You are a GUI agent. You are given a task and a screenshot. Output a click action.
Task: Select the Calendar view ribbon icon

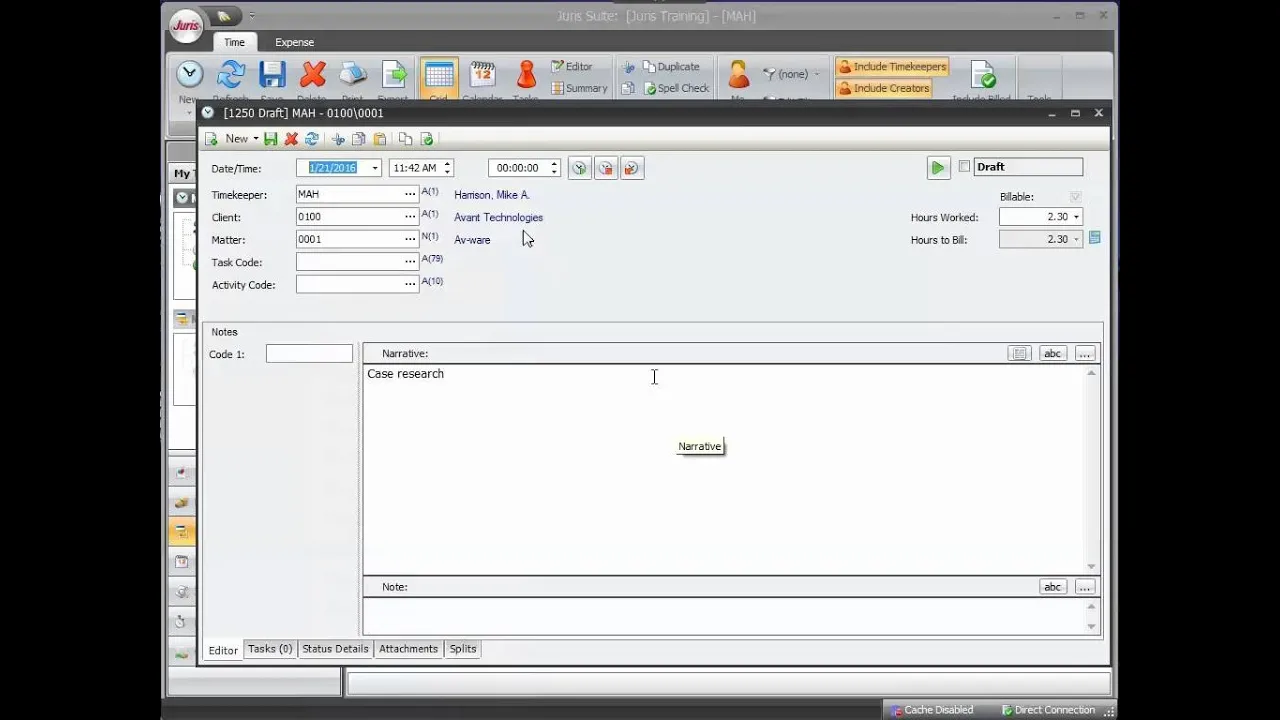click(x=482, y=74)
